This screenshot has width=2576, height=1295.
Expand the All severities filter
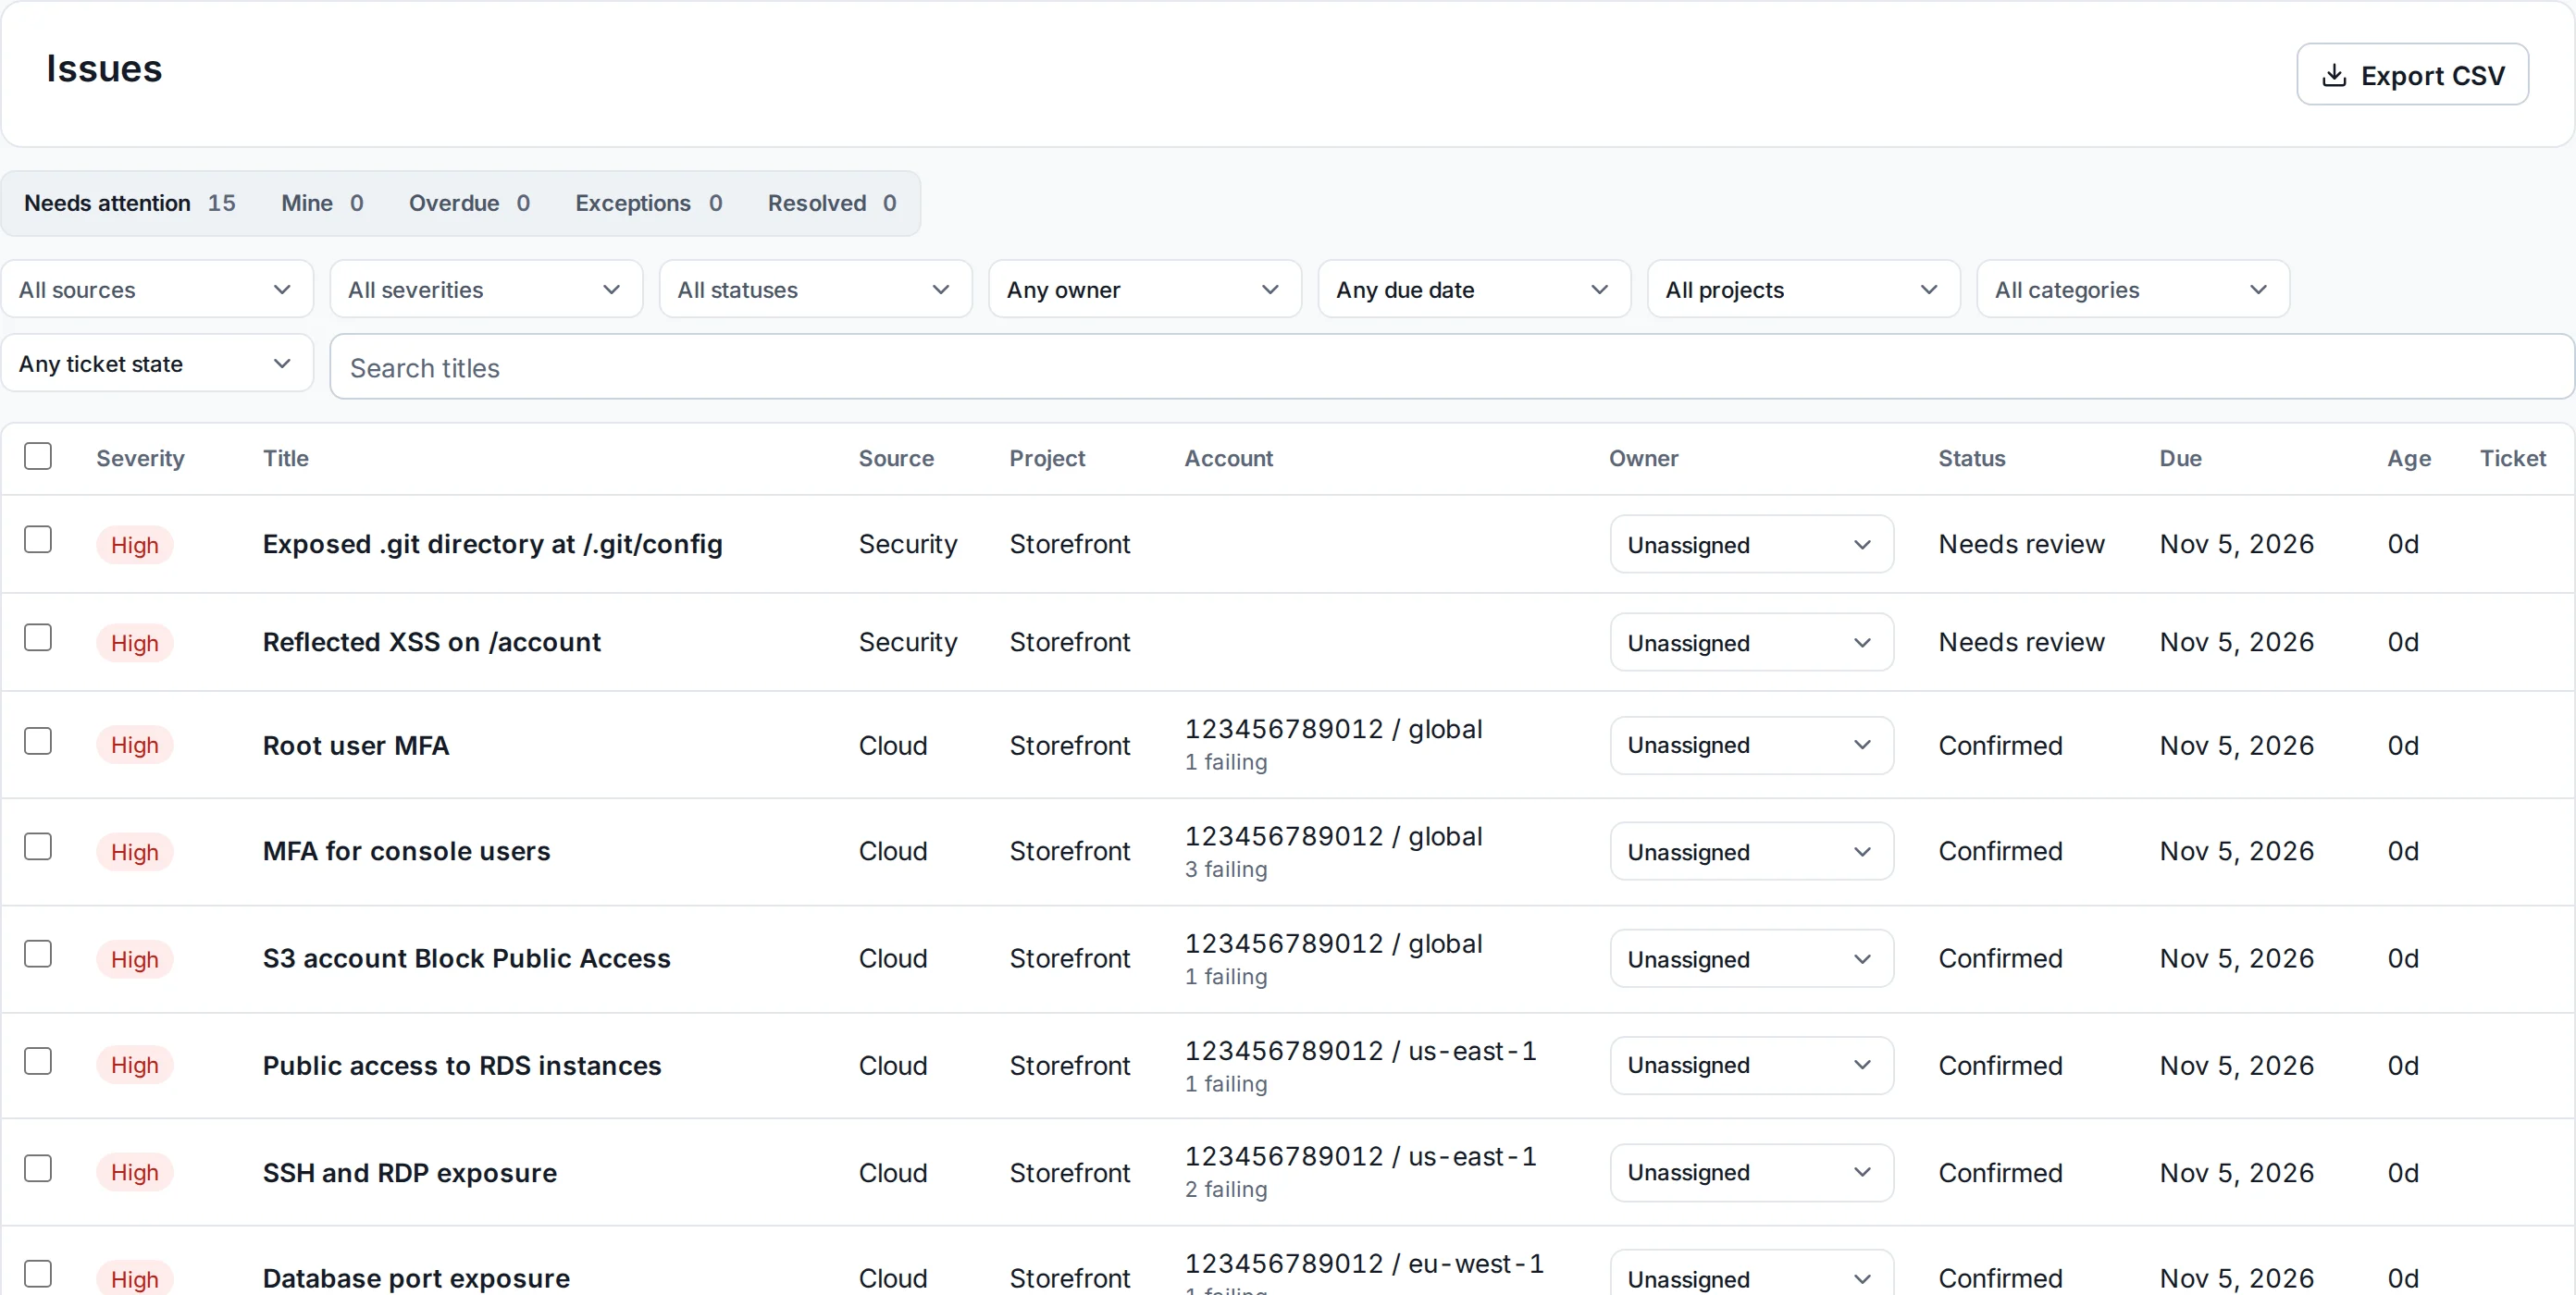pyautogui.click(x=486, y=289)
